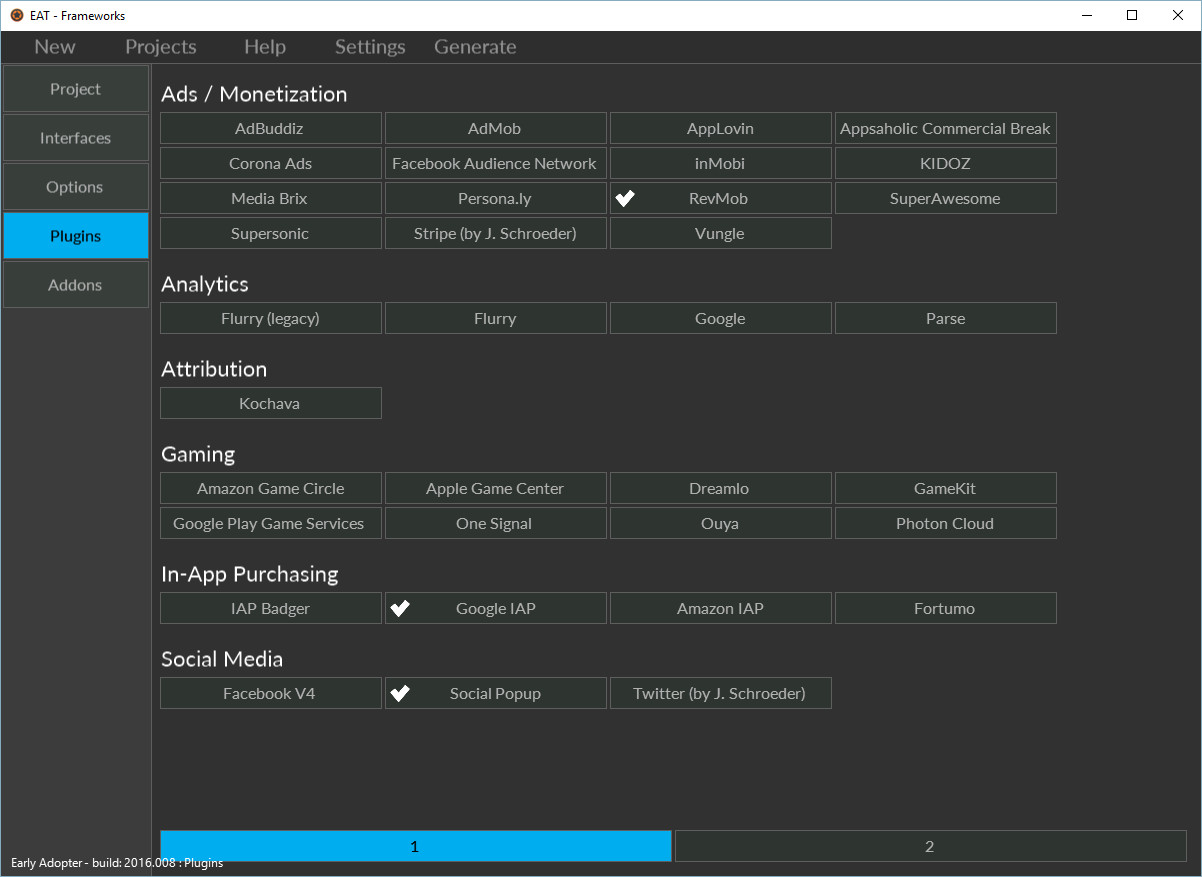This screenshot has width=1202, height=877.
Task: Enable the Amazon IAP plugin
Action: coord(720,608)
